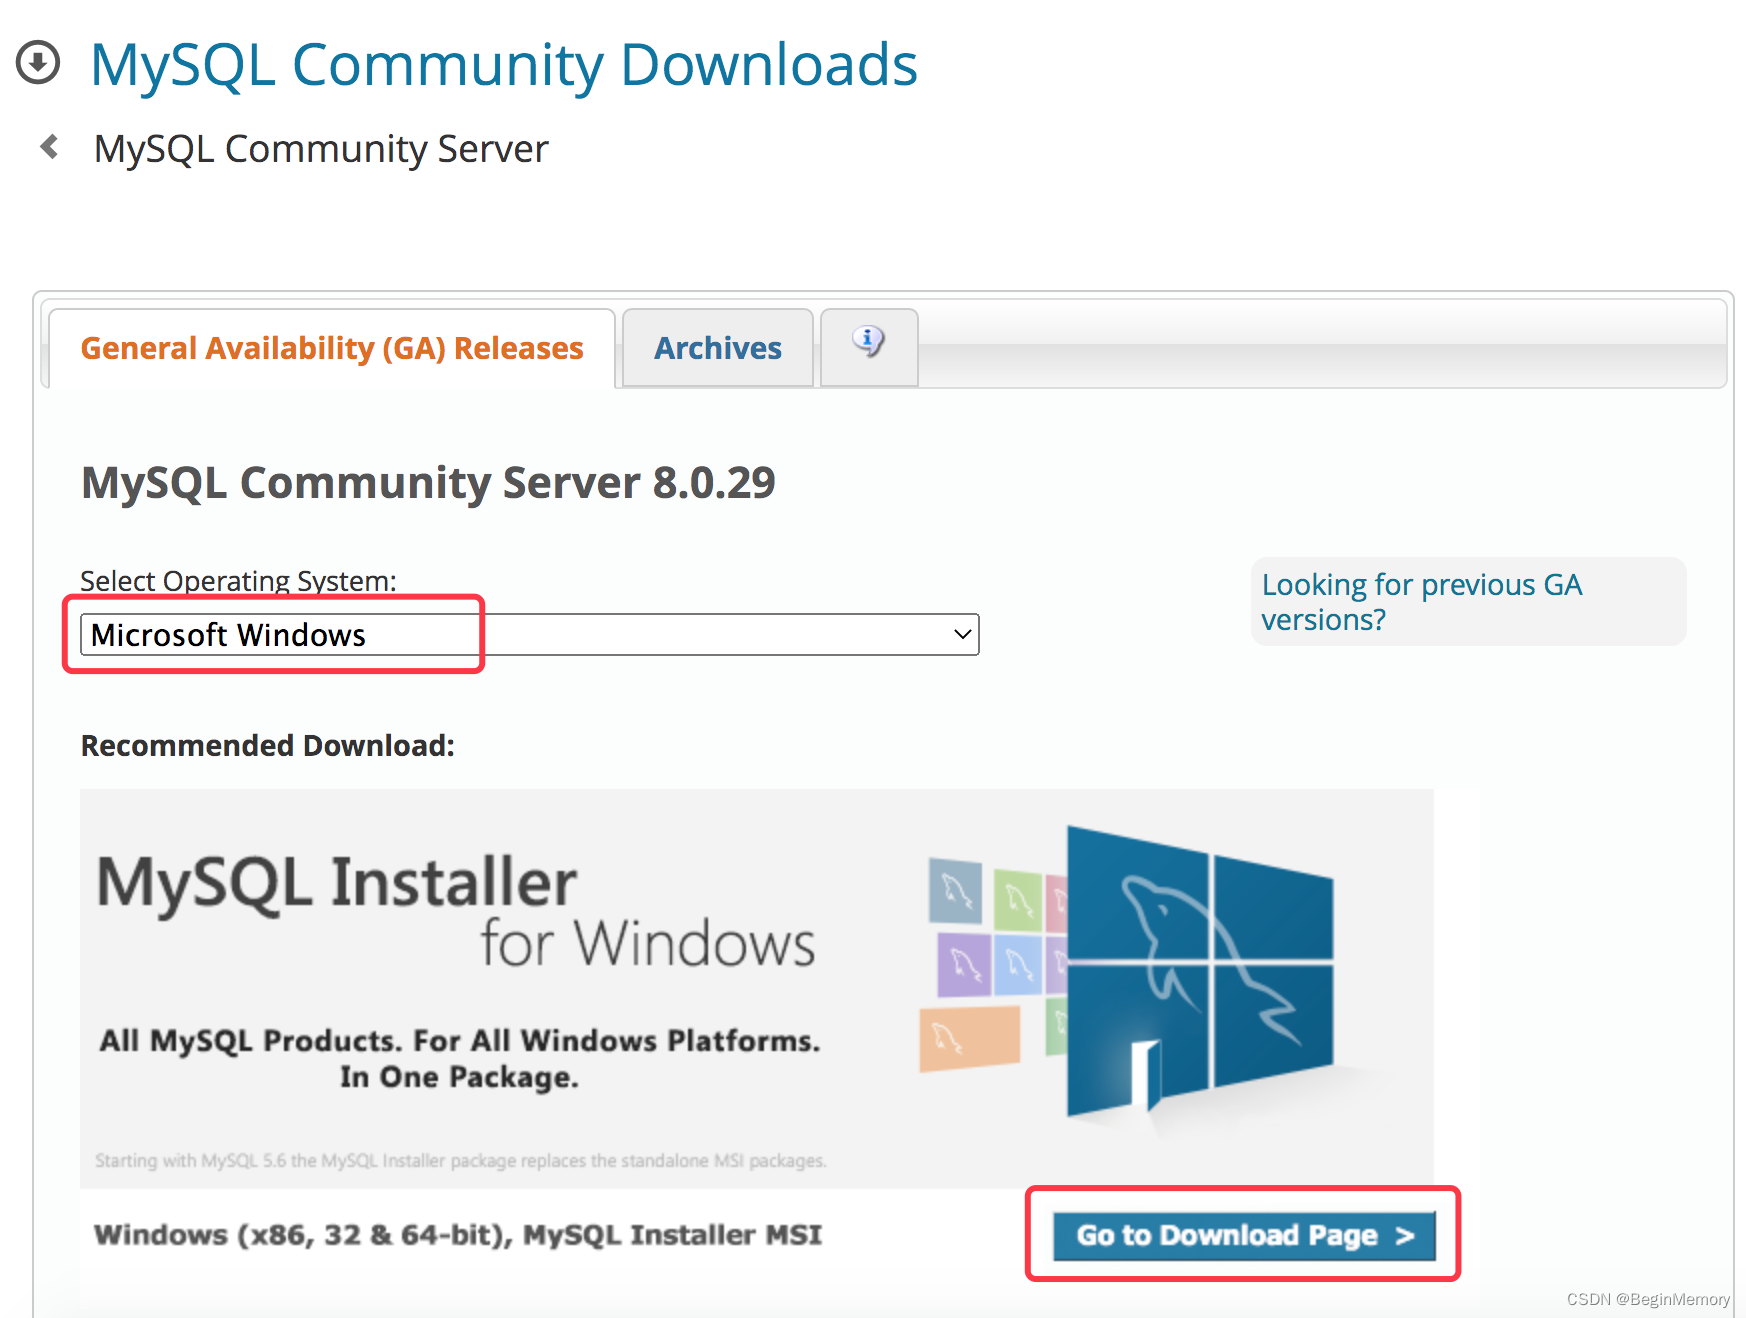
Task: Click the MySQL Community Downloads heading
Action: (x=503, y=64)
